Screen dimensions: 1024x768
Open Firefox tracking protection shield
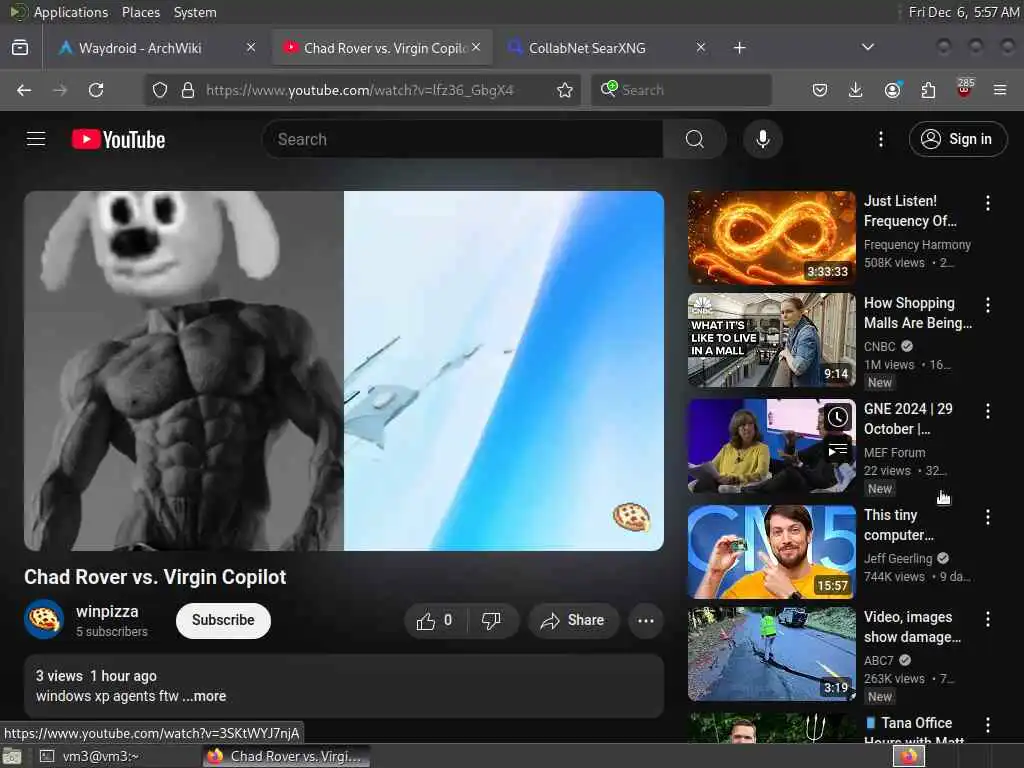click(x=160, y=90)
